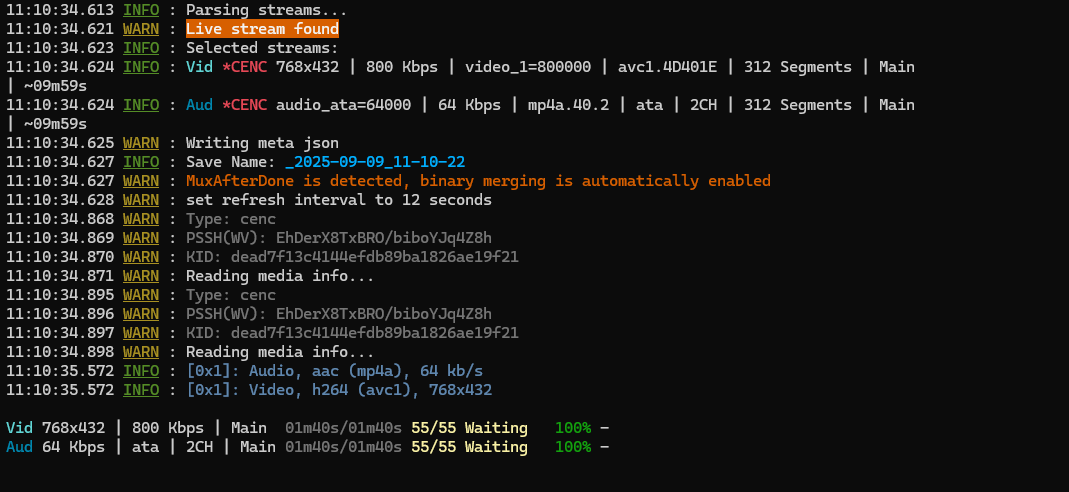This screenshot has height=492, width=1069.
Task: Click the orange MuxAfterDone warning message
Action: 478,181
